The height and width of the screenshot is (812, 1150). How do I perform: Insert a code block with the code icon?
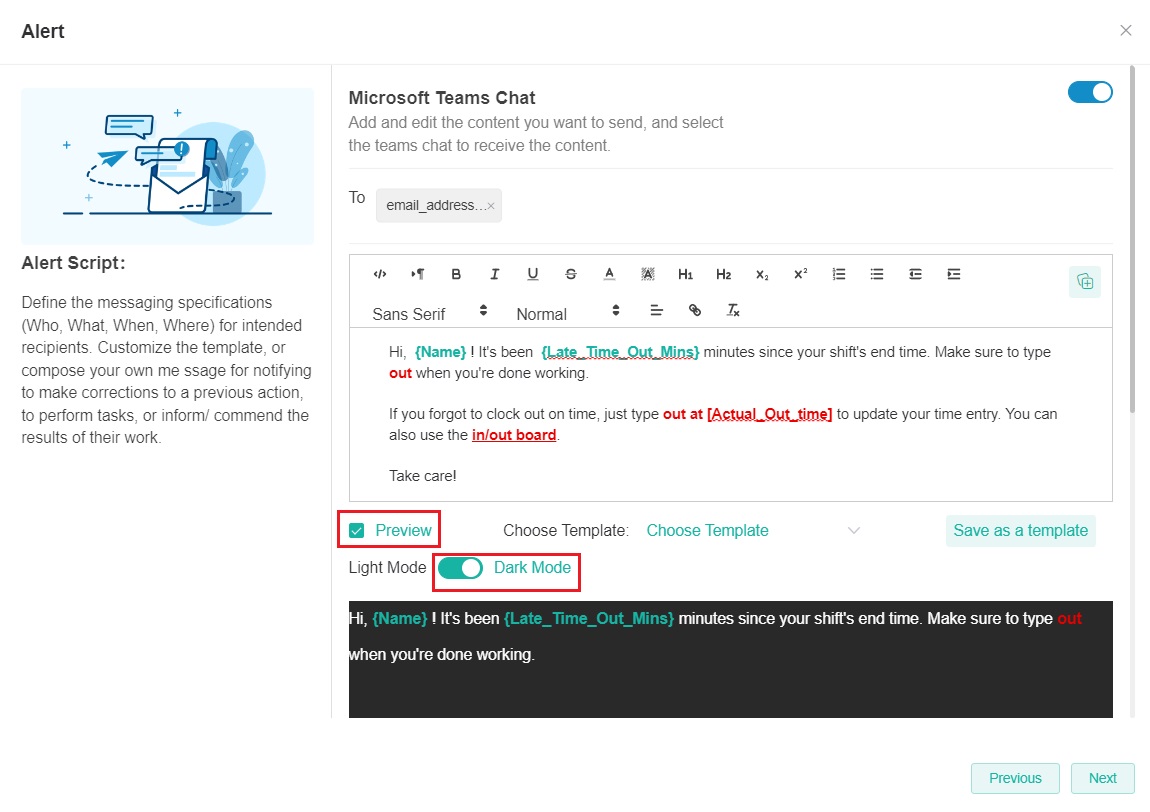pyautogui.click(x=380, y=274)
